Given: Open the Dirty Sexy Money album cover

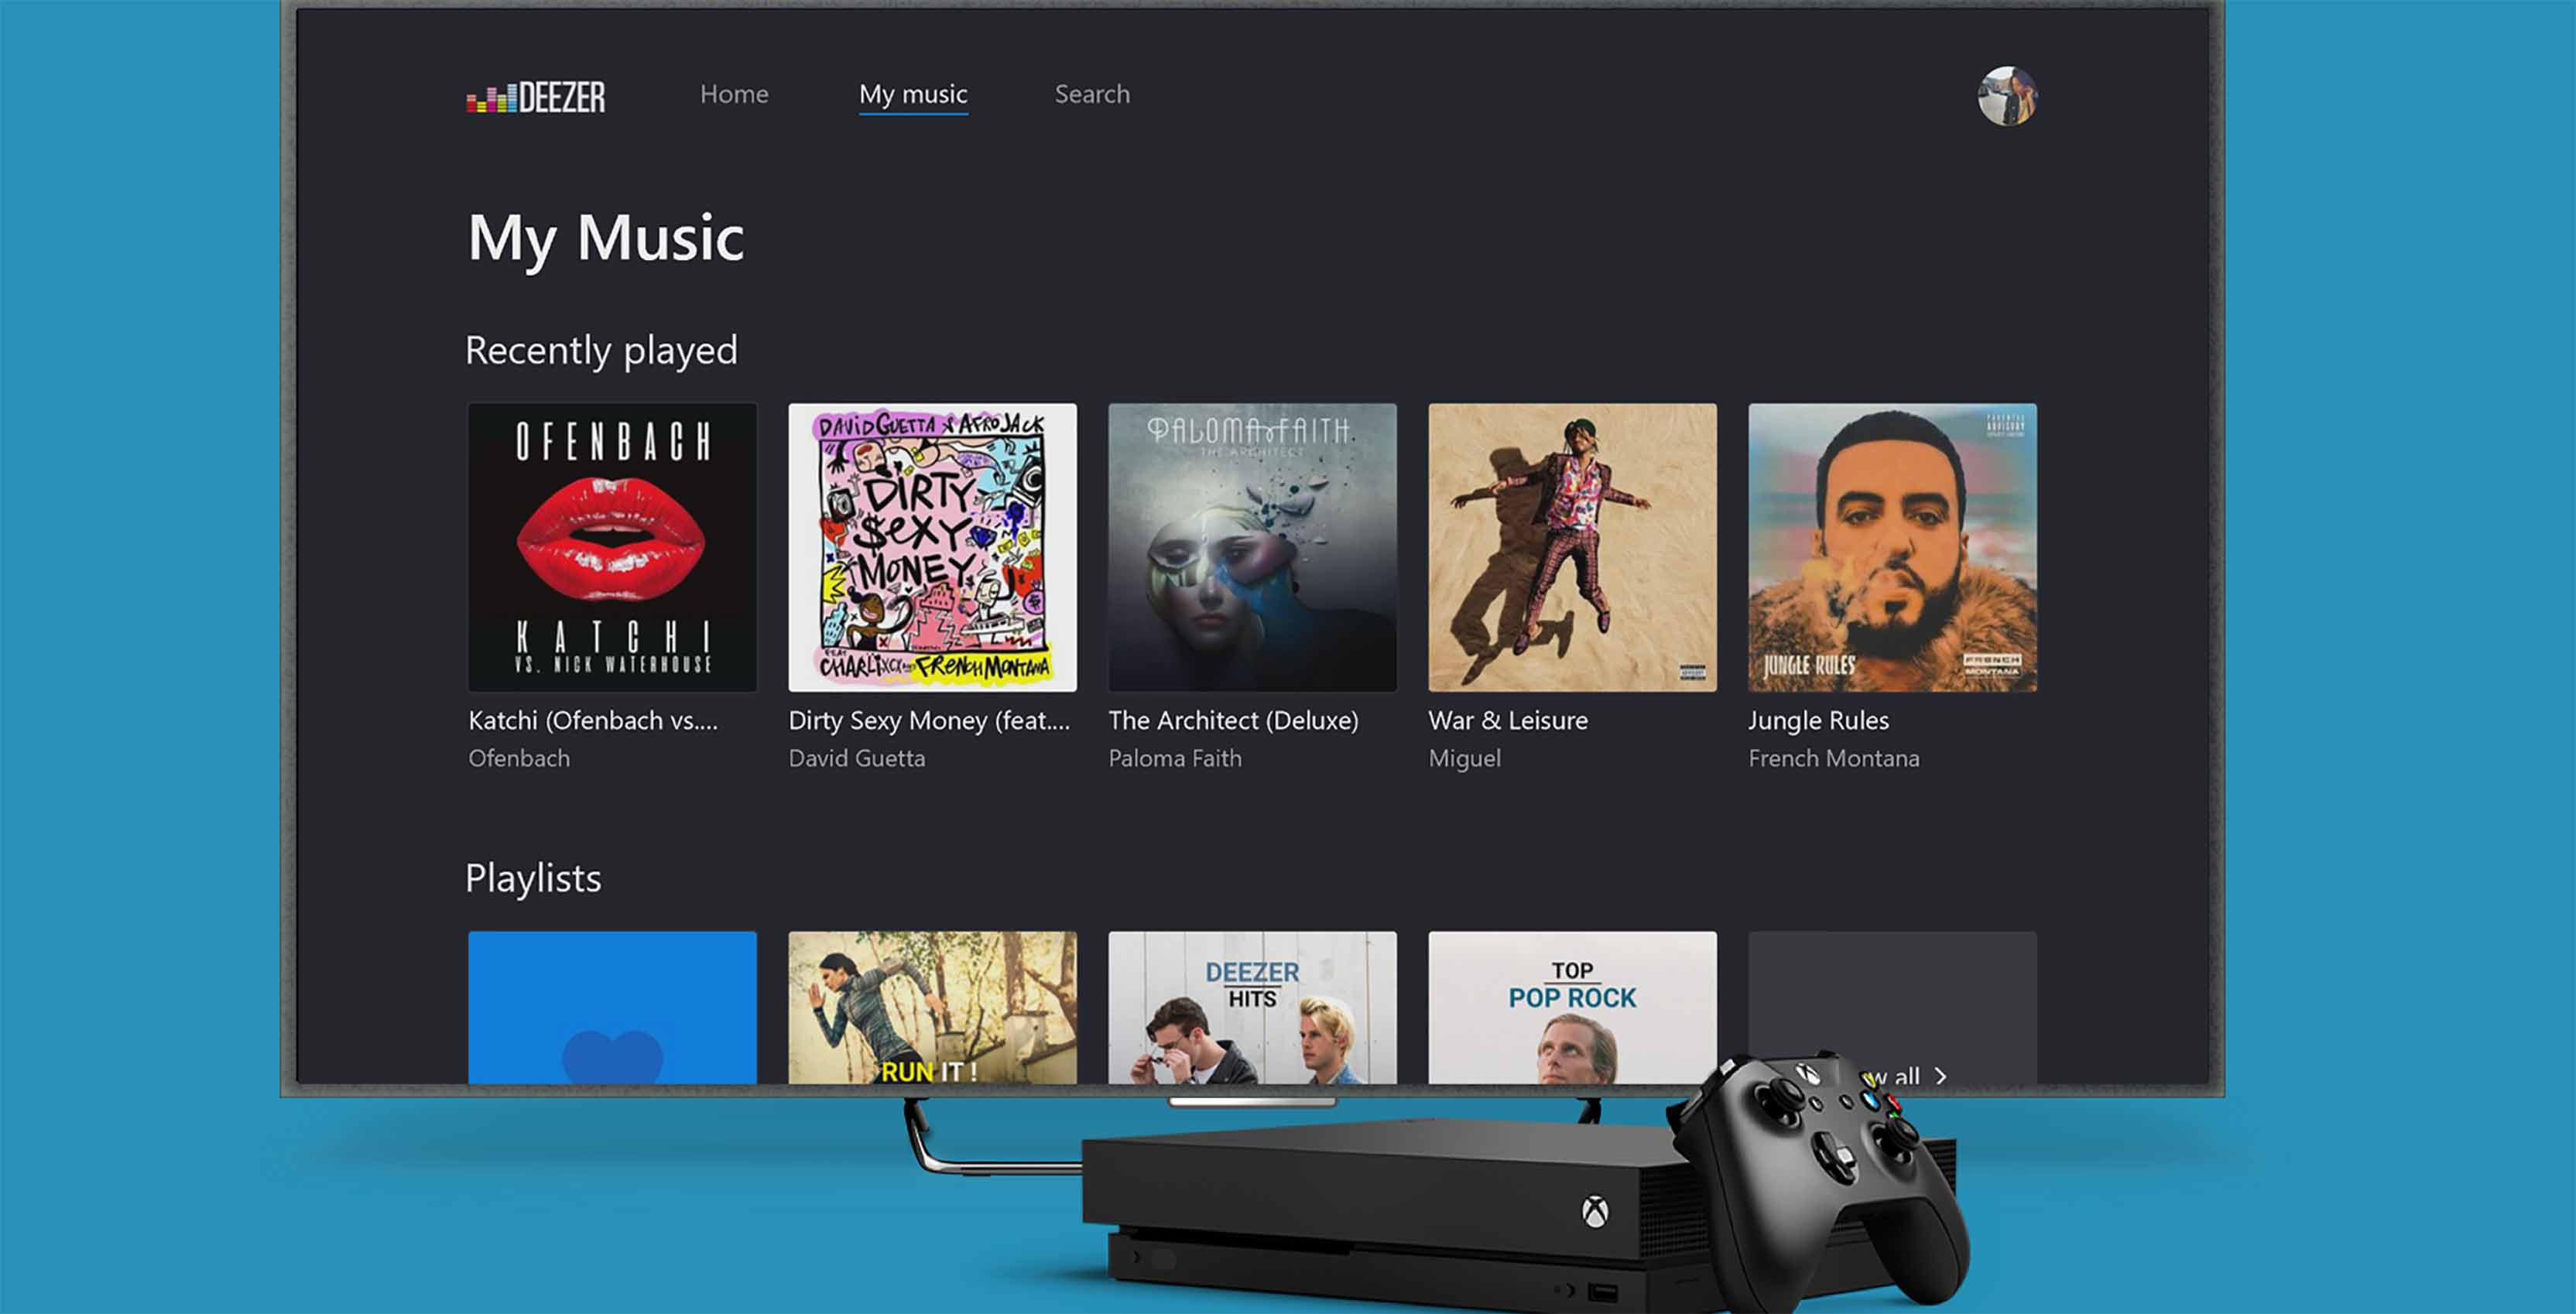Looking at the screenshot, I should [932, 548].
